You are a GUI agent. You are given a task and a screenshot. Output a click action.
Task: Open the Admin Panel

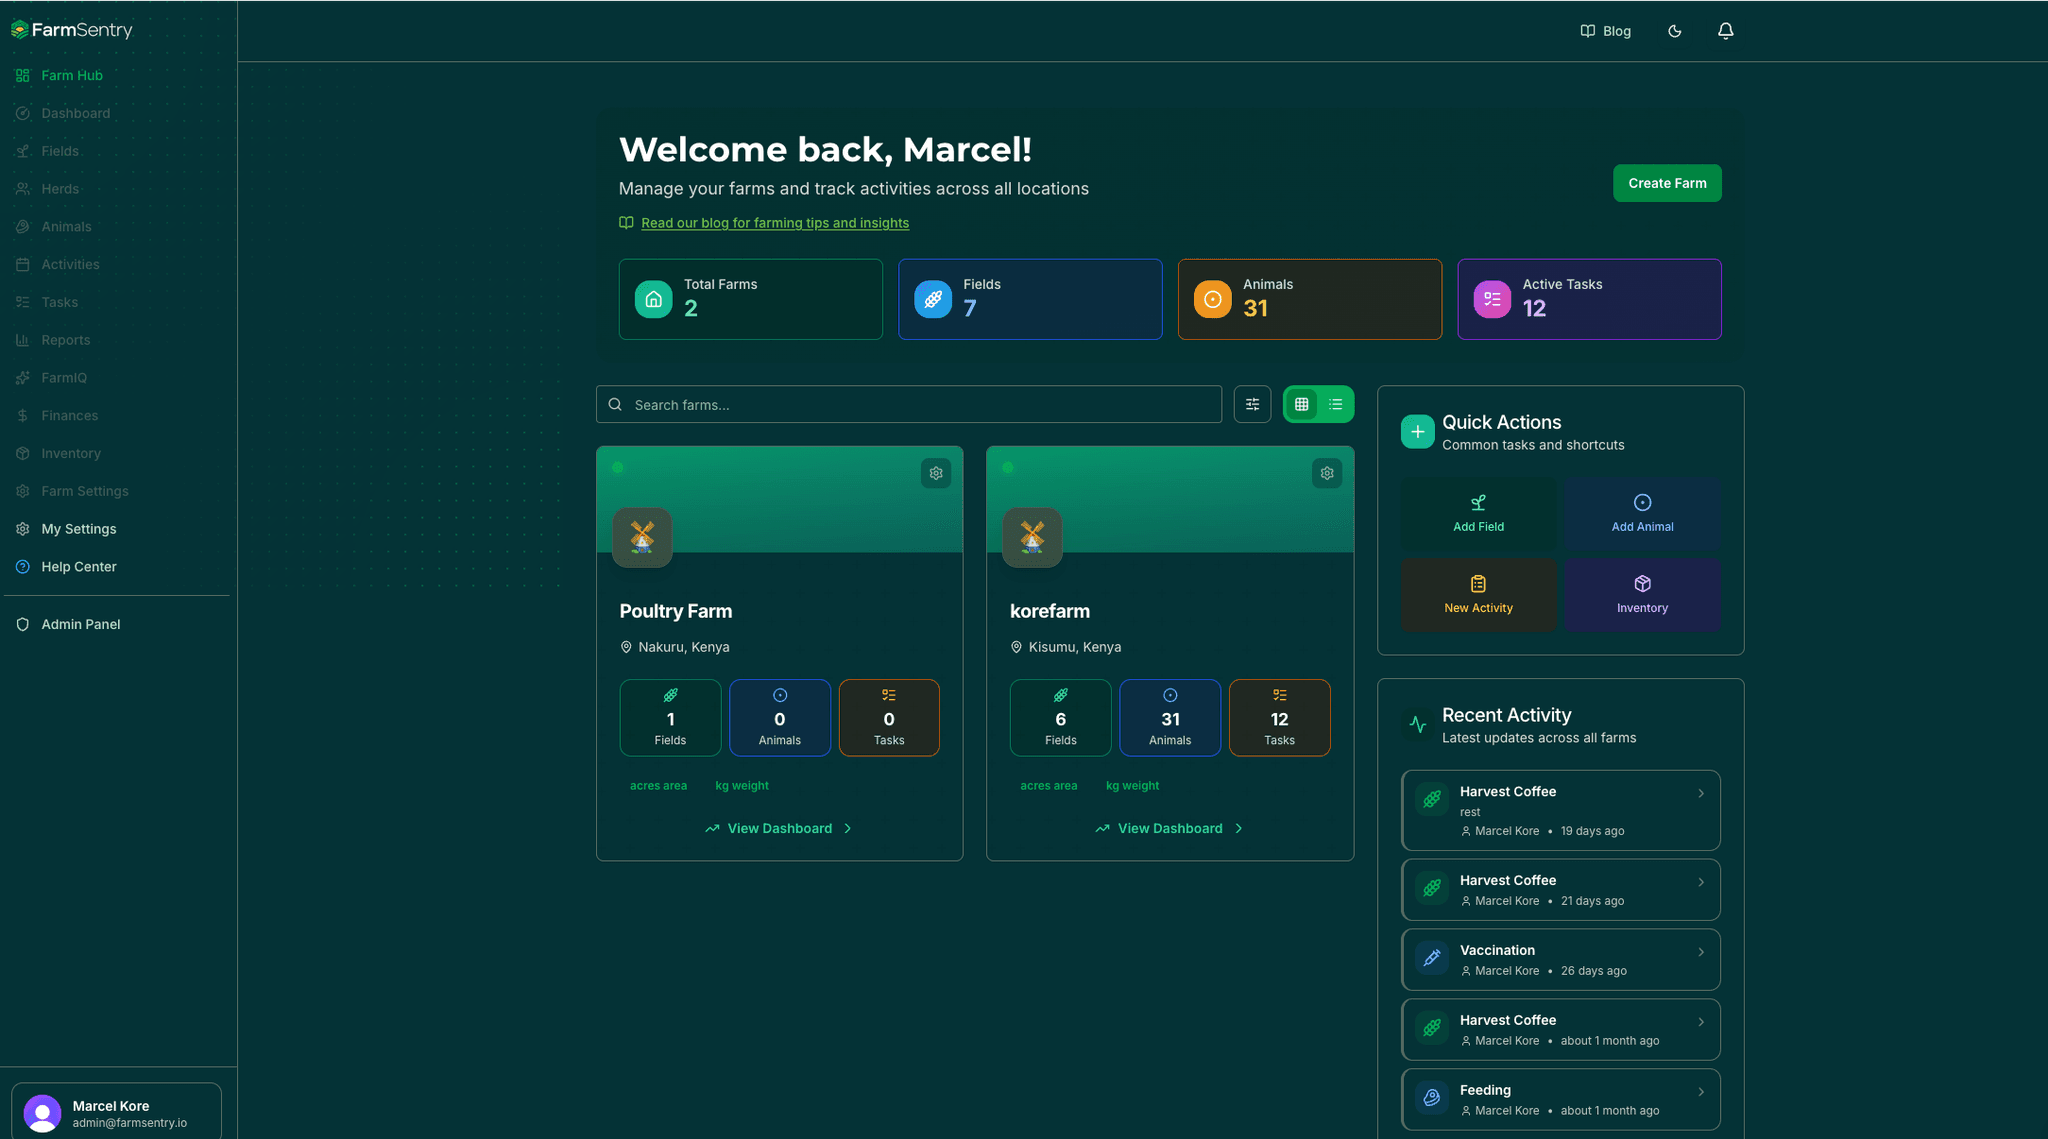(80, 623)
